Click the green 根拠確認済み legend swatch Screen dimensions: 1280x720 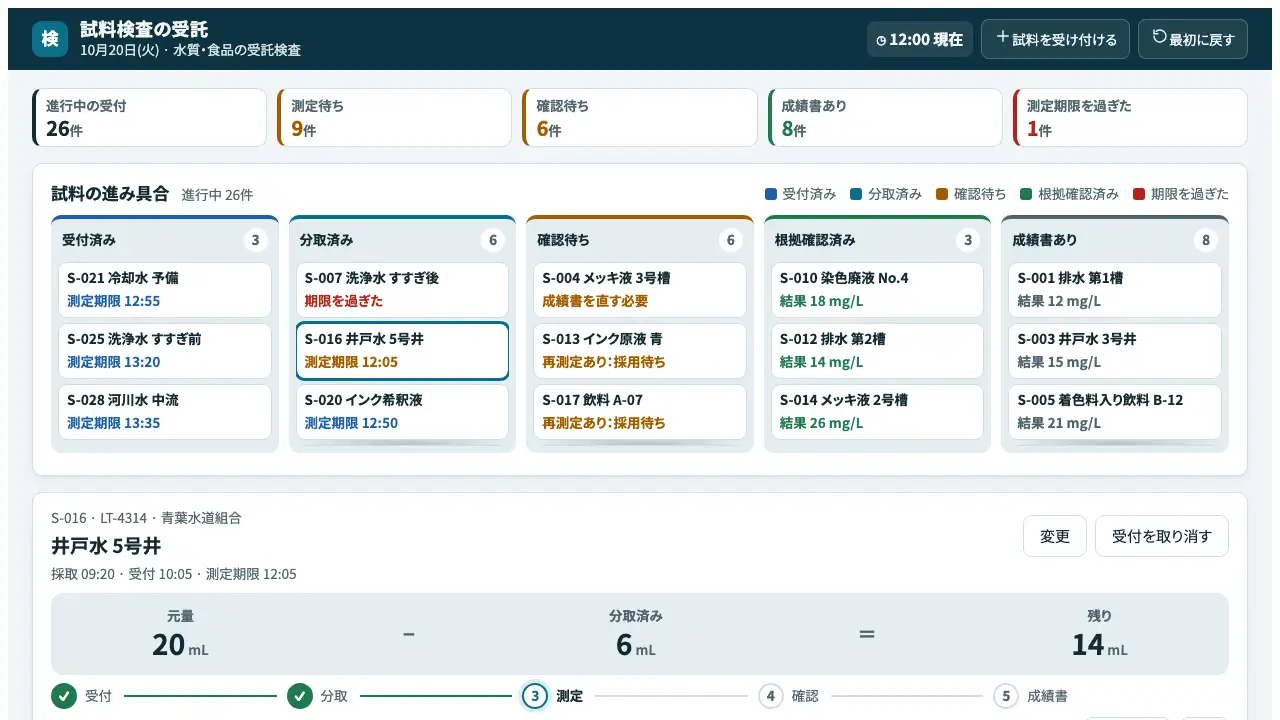1027,194
